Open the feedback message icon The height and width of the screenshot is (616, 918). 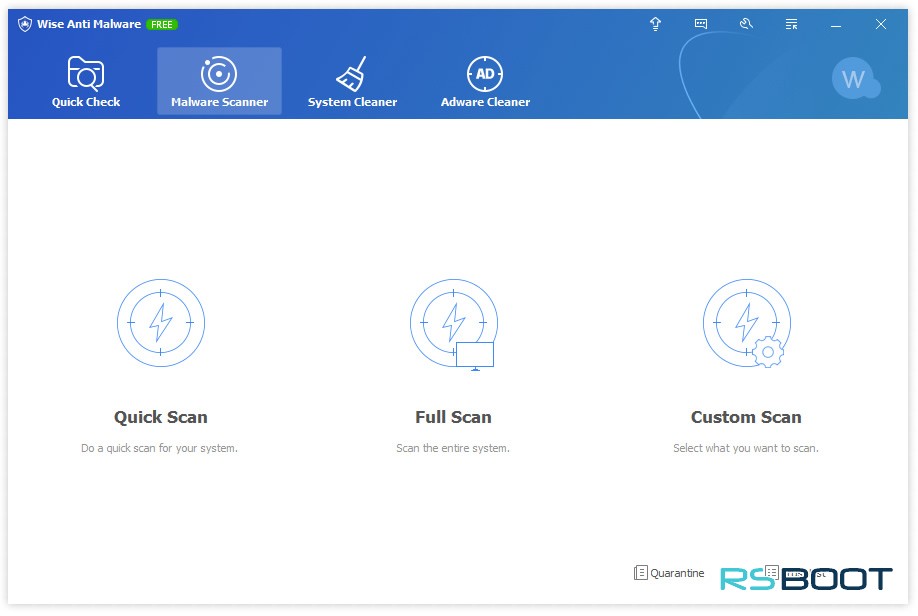click(x=701, y=24)
